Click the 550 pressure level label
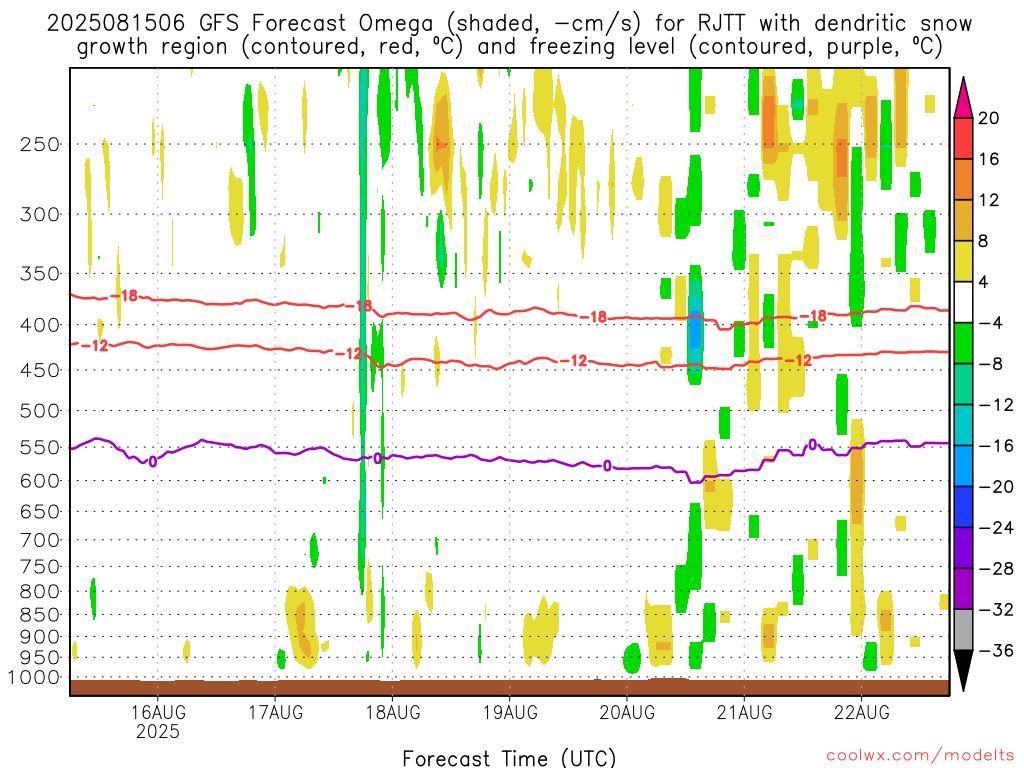The width and height of the screenshot is (1024, 768). [x=40, y=447]
